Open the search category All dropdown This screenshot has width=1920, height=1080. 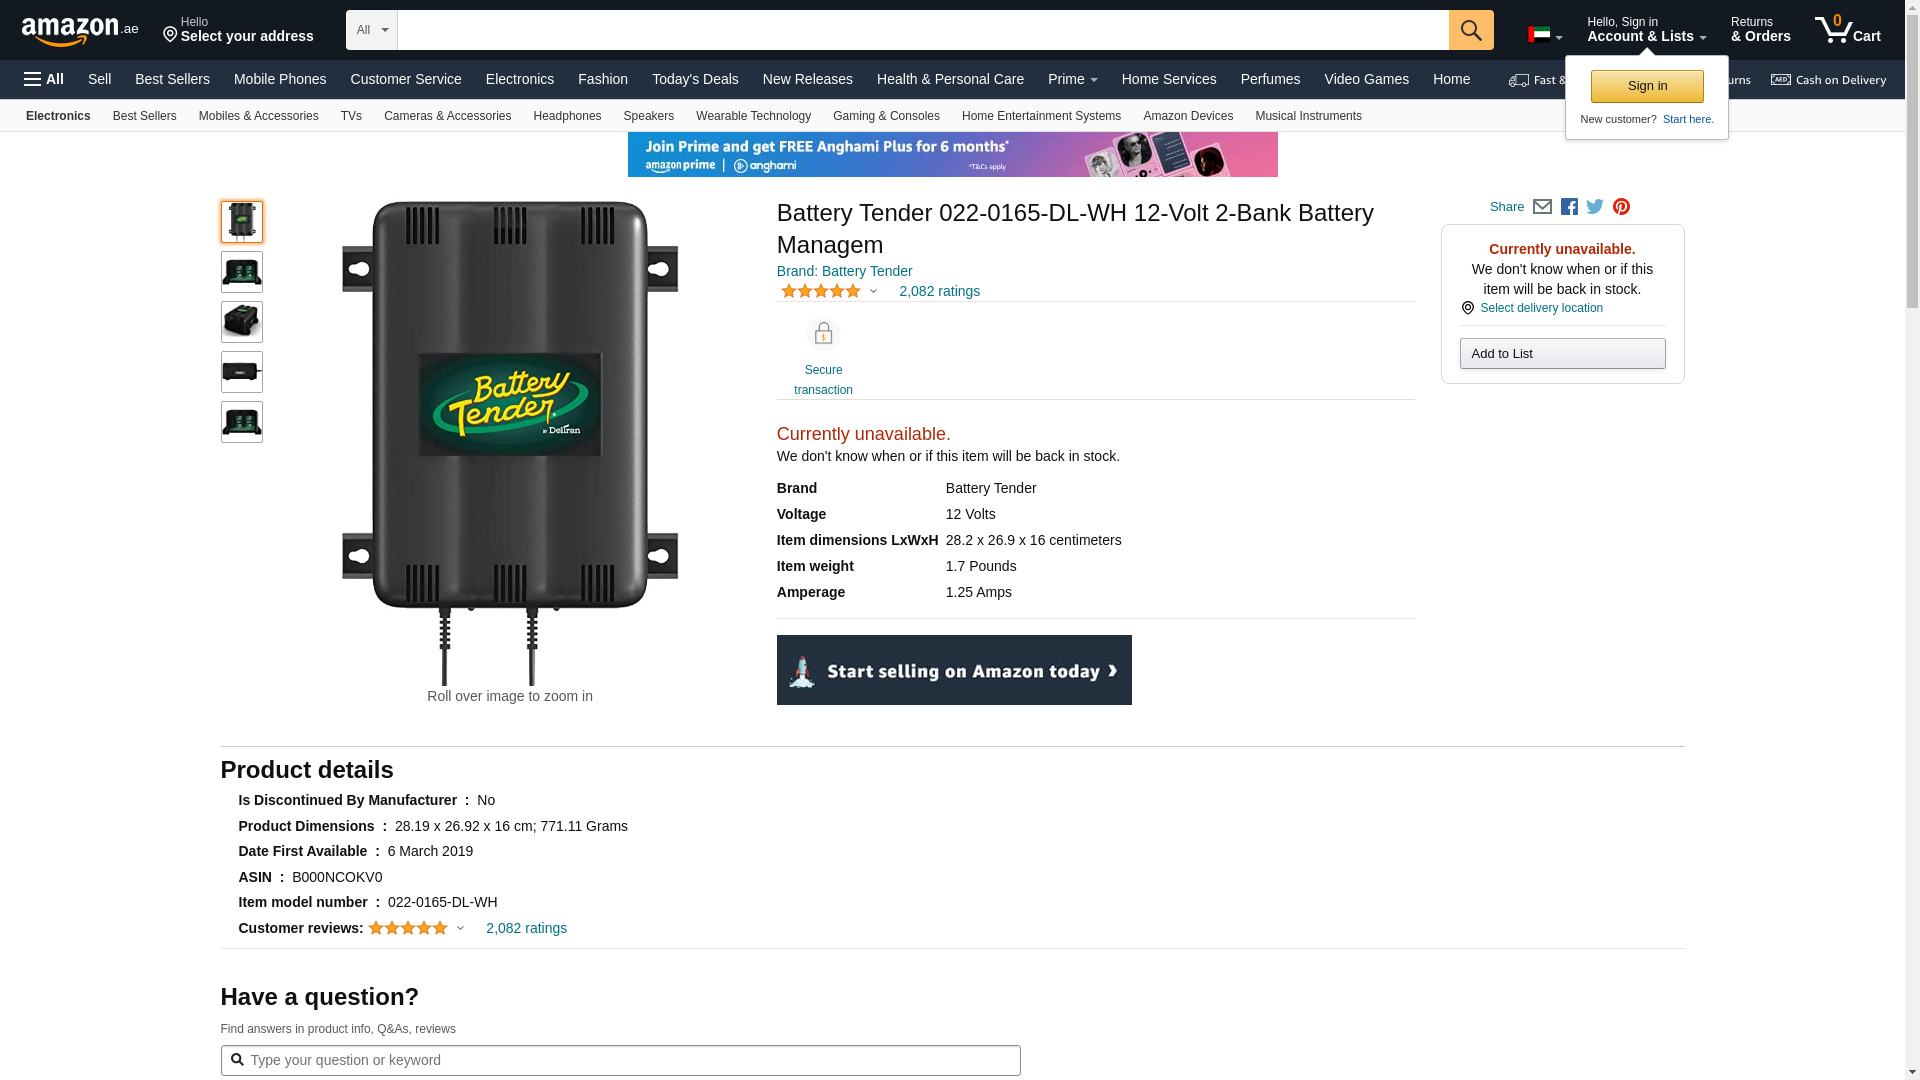(x=371, y=30)
